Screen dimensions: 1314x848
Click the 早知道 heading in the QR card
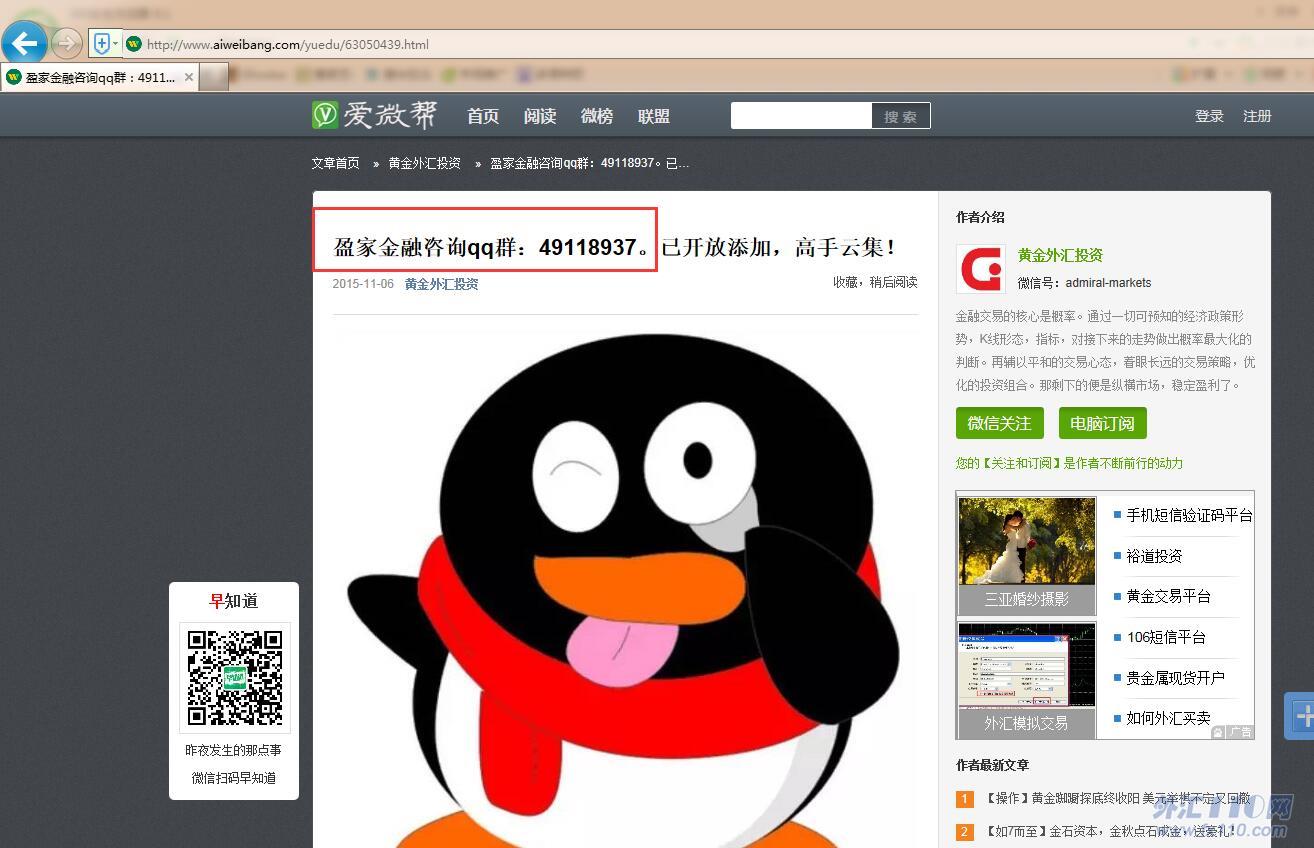[x=233, y=601]
